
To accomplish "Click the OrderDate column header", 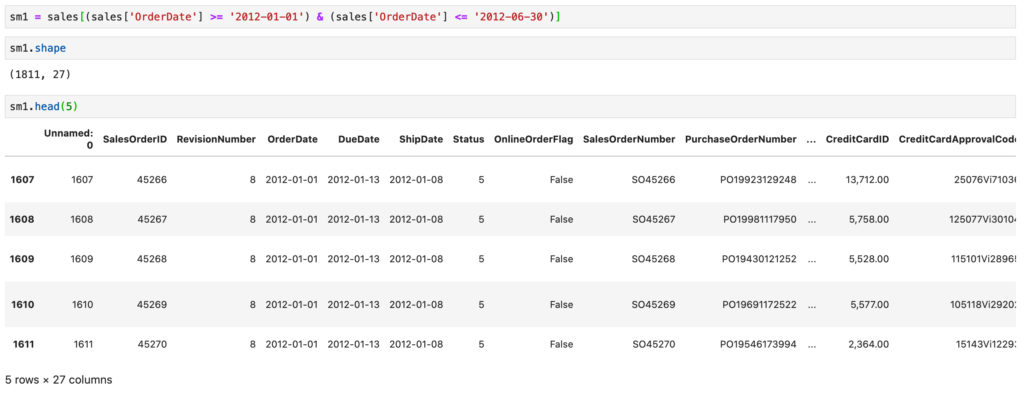I will [x=292, y=139].
